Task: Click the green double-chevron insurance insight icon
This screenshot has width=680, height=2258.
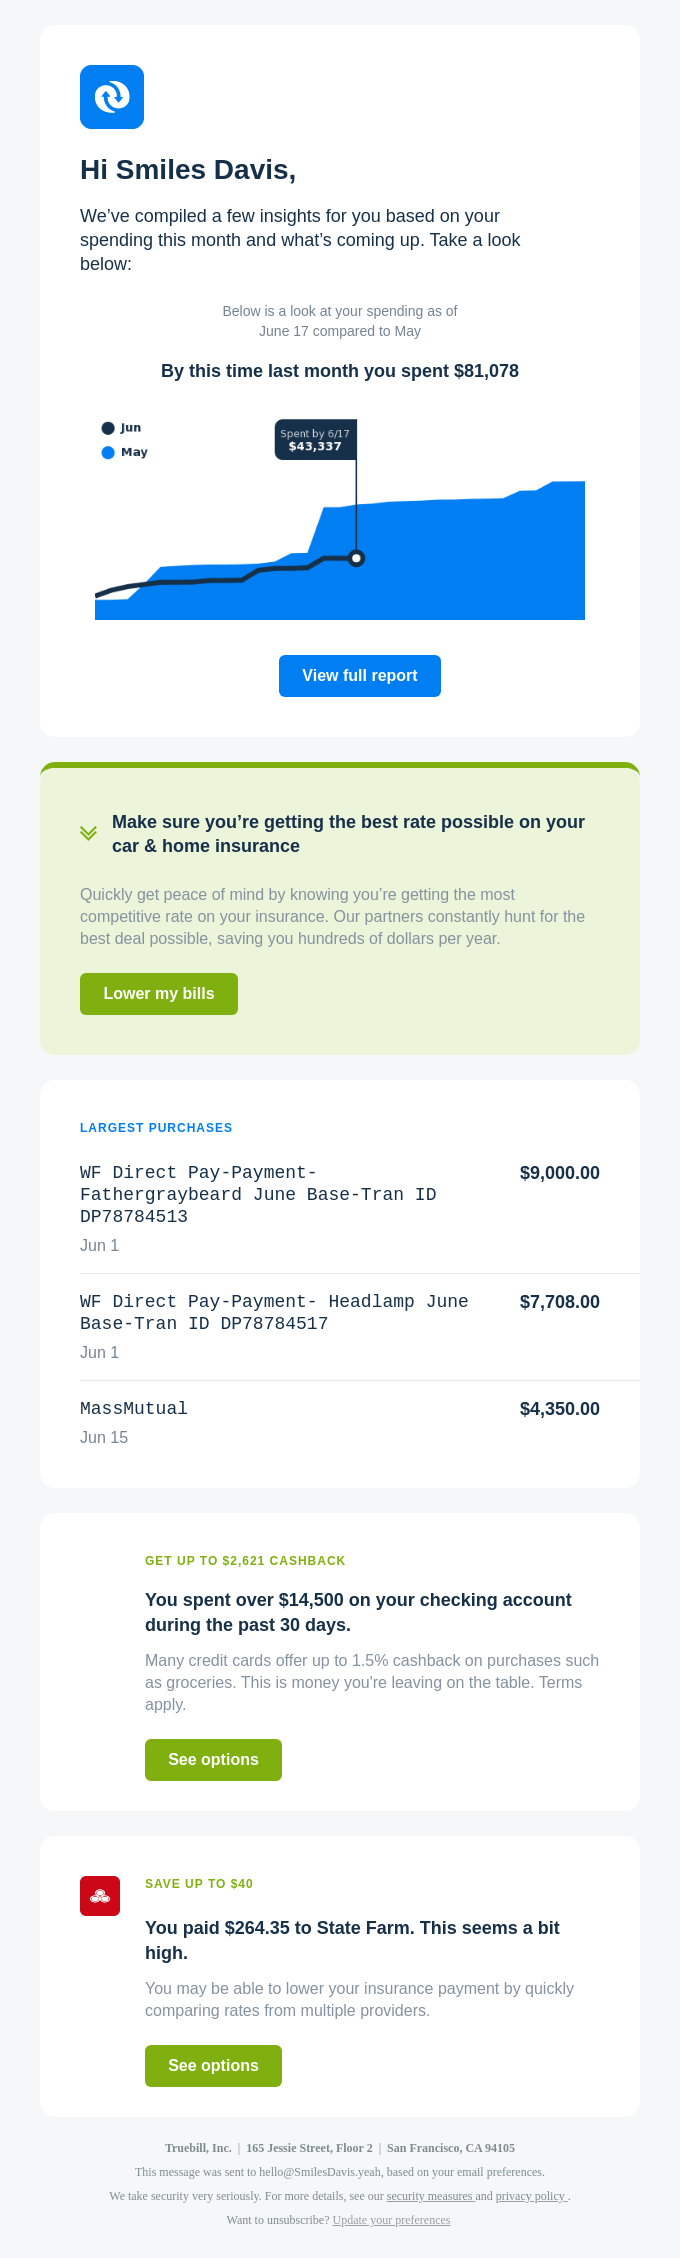Action: [89, 832]
